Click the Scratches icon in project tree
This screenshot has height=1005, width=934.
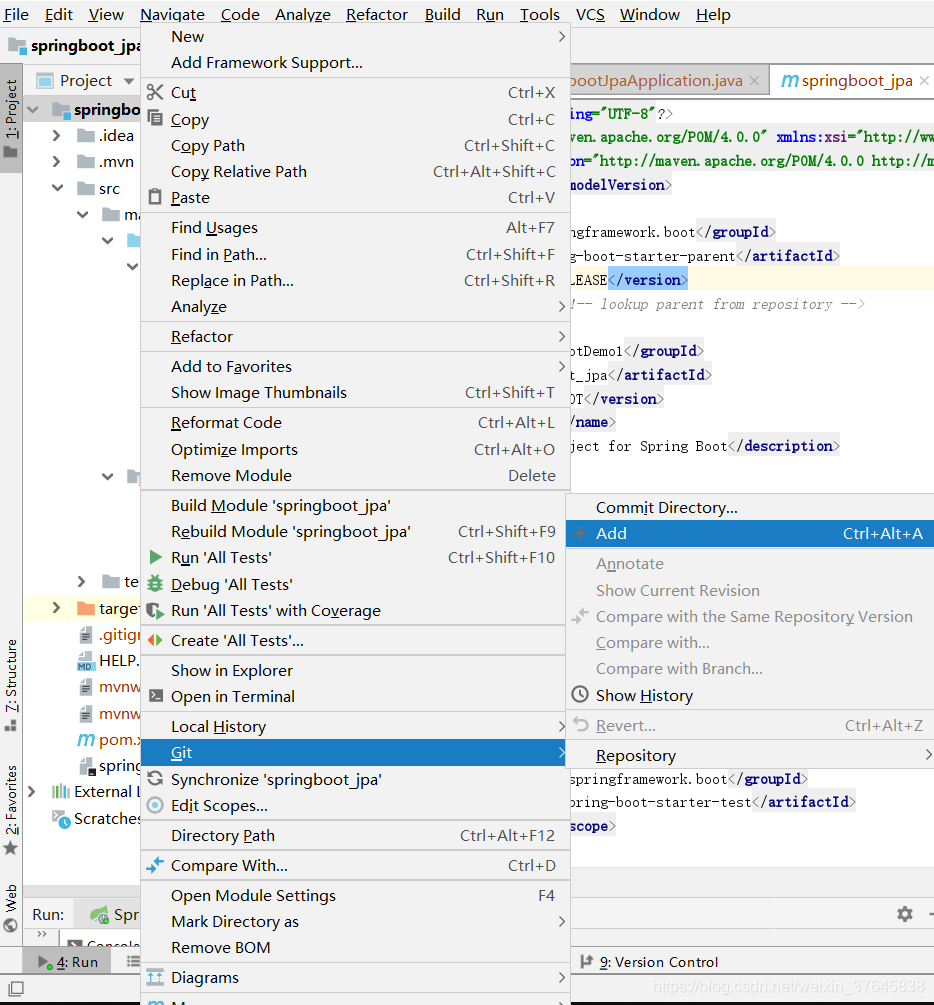pyautogui.click(x=62, y=819)
